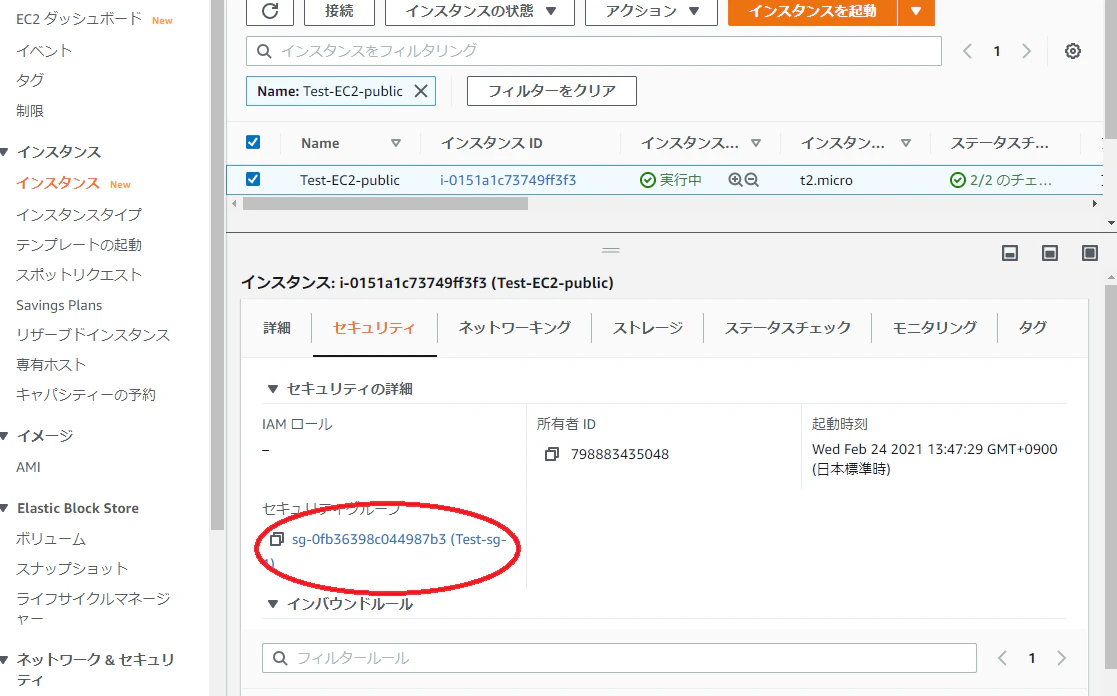
Task: Open the ステータスチェック tab
Action: (787, 328)
